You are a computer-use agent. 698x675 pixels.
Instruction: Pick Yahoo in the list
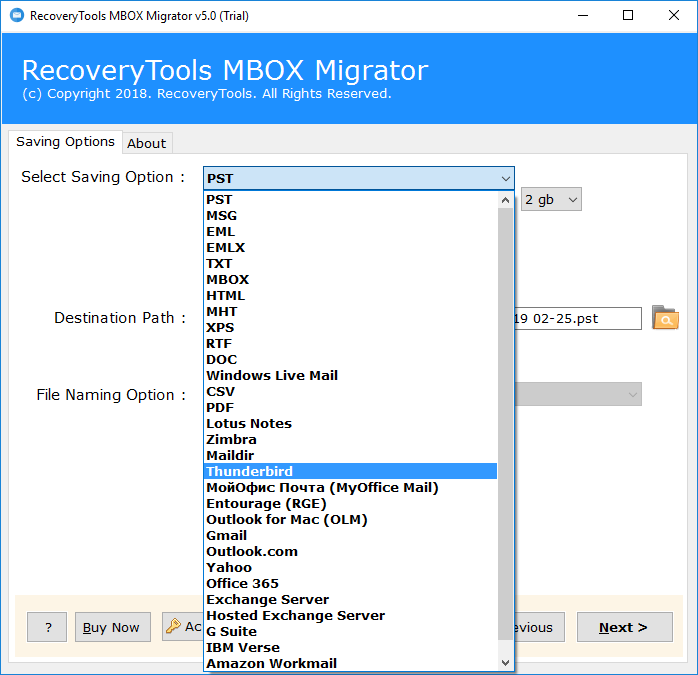(x=351, y=568)
